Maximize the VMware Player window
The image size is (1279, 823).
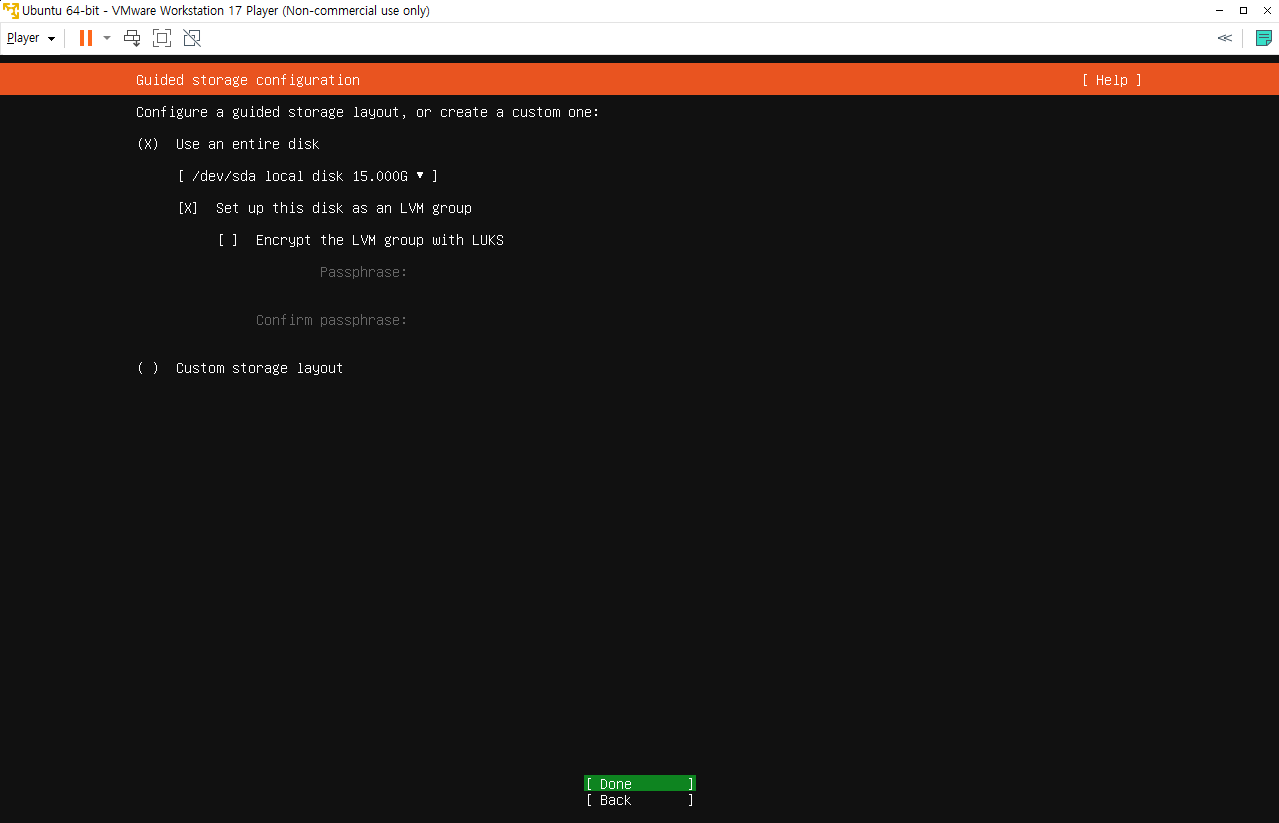[1243, 11]
